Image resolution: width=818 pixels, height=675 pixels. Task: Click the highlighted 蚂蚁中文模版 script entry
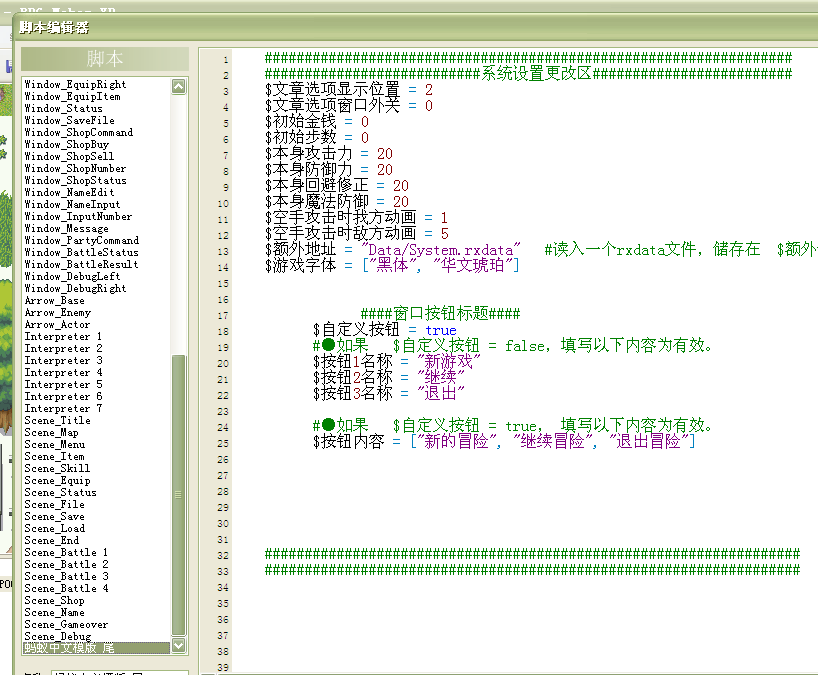coord(97,648)
